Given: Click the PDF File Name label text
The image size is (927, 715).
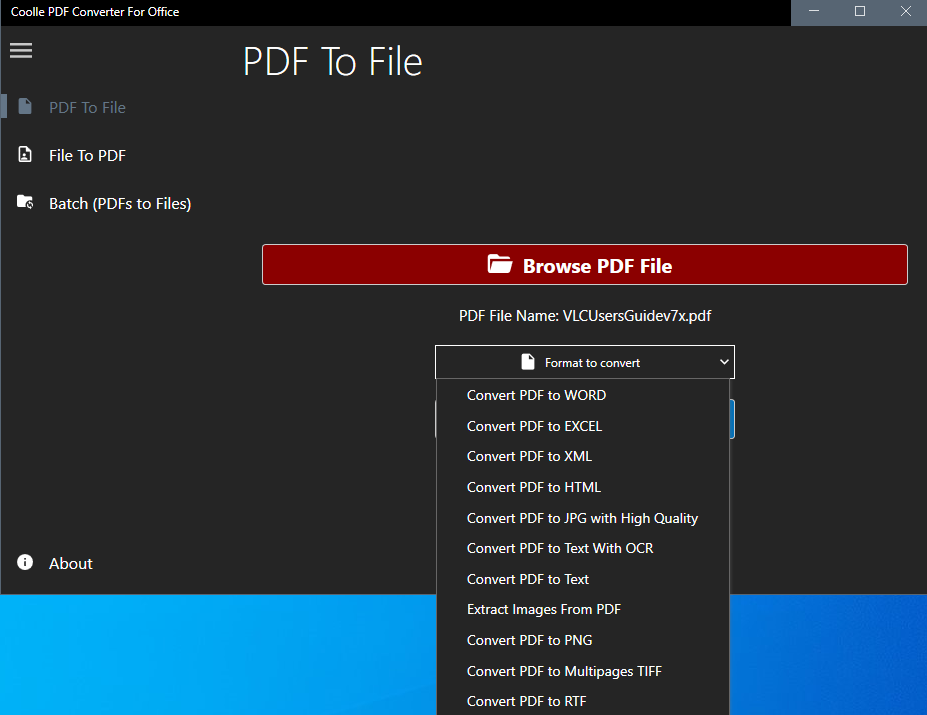Looking at the screenshot, I should click(x=585, y=316).
